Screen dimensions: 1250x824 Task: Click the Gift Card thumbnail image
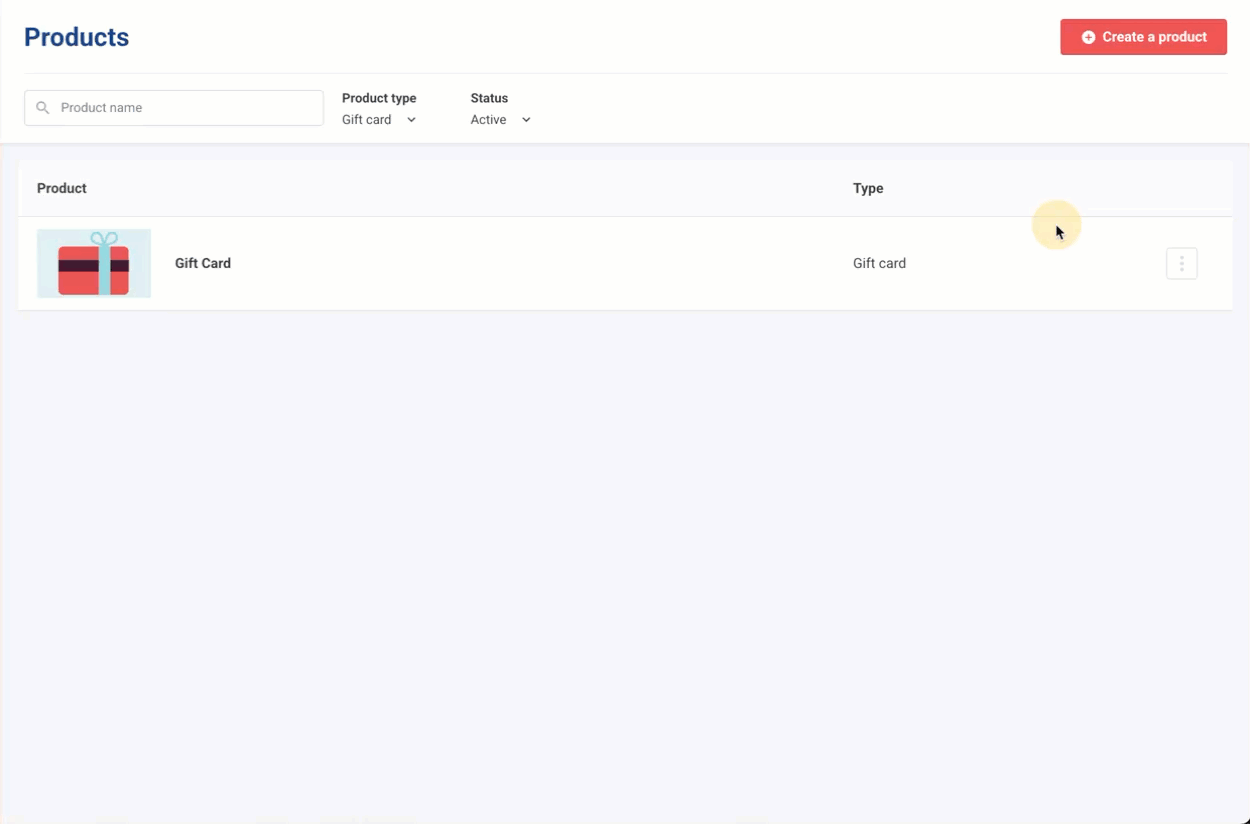[x=94, y=264]
